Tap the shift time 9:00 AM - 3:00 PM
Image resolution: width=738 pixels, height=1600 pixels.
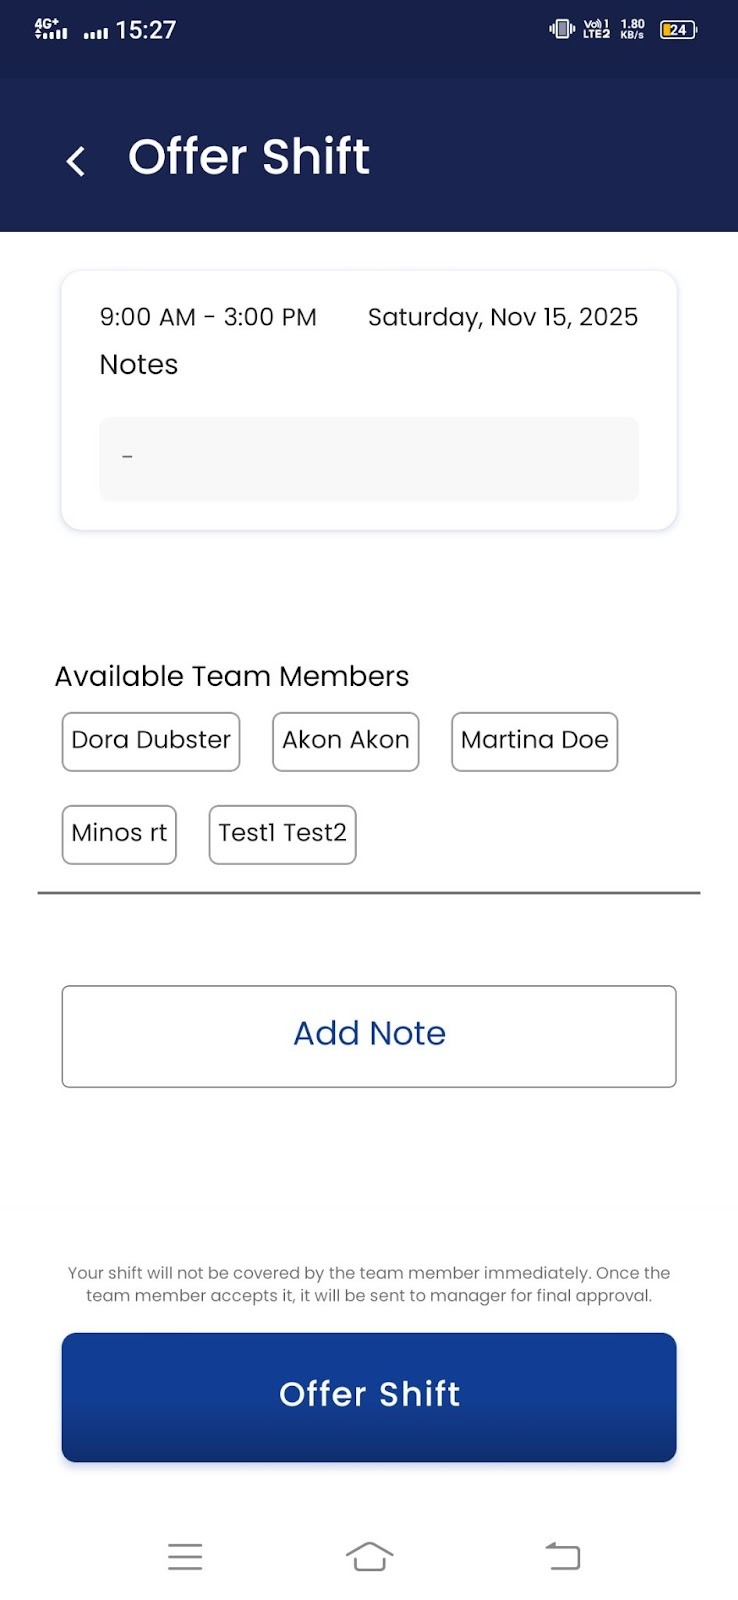click(x=208, y=317)
